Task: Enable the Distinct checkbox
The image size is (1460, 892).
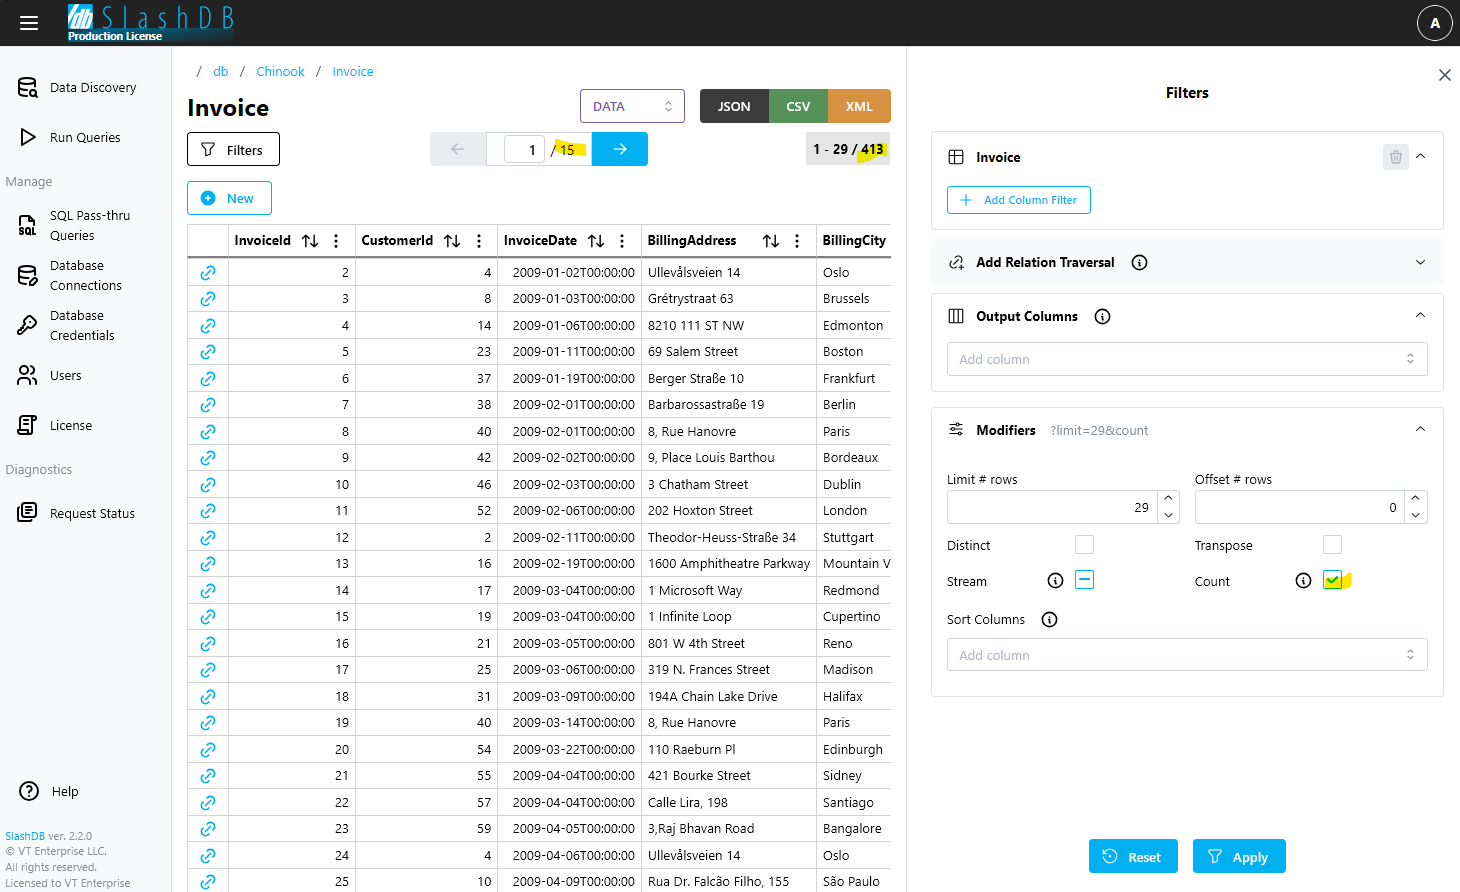Action: 1084,544
